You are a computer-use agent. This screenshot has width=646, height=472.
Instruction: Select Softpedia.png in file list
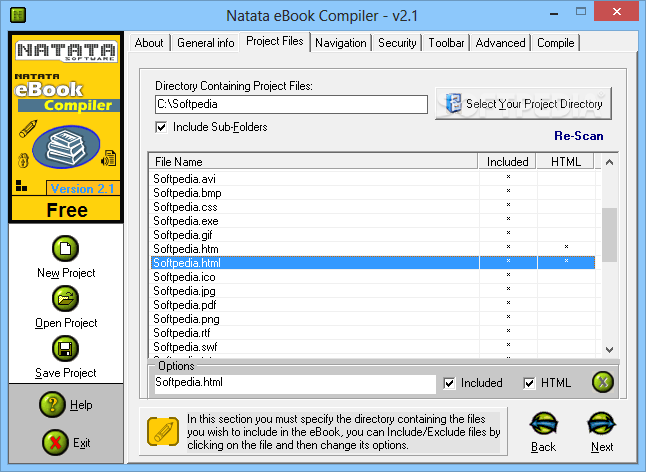point(372,319)
